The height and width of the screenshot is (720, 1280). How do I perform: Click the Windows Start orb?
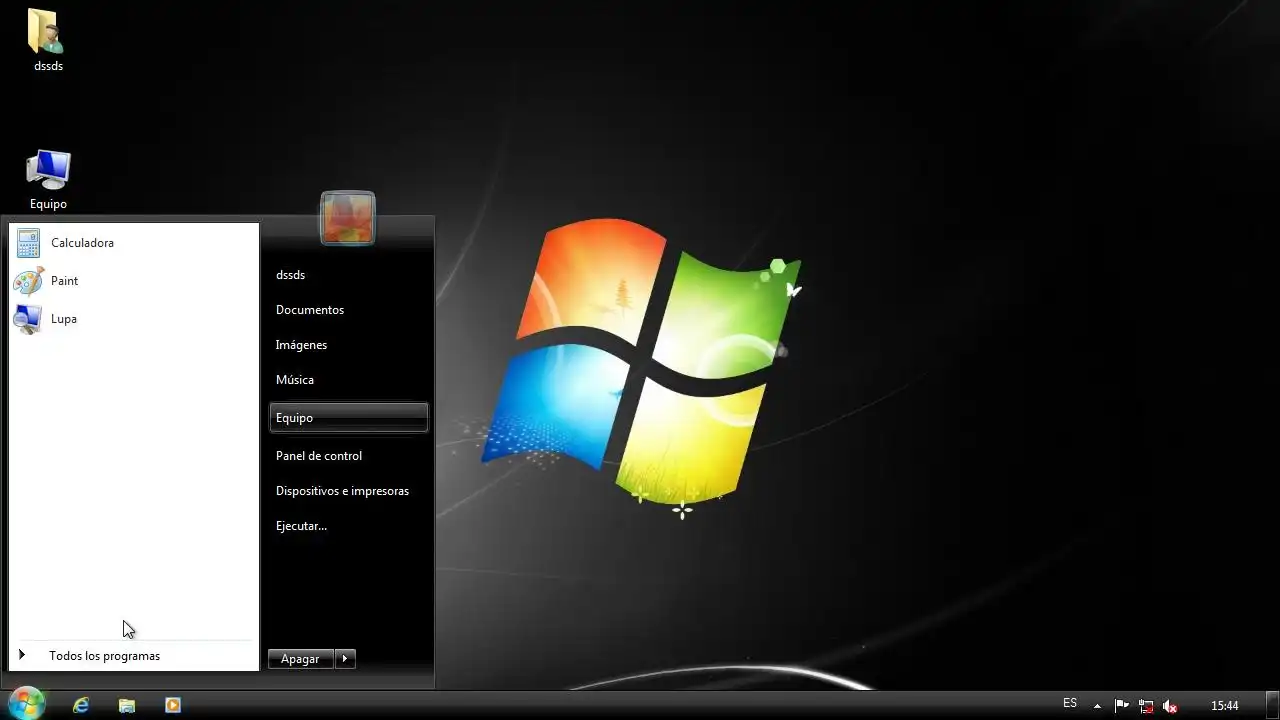pyautogui.click(x=26, y=704)
